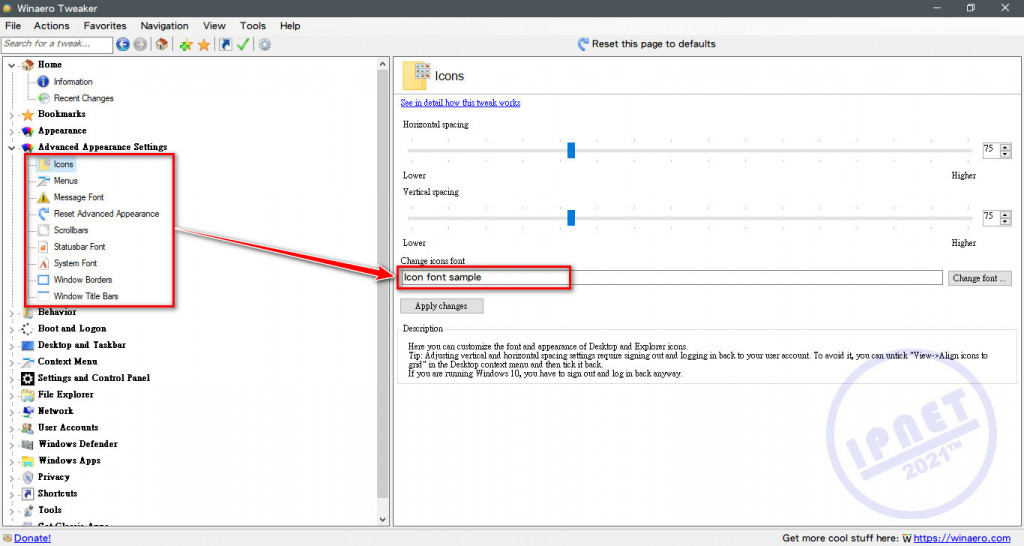
Task: Click the Network tree icon
Action: (27, 411)
